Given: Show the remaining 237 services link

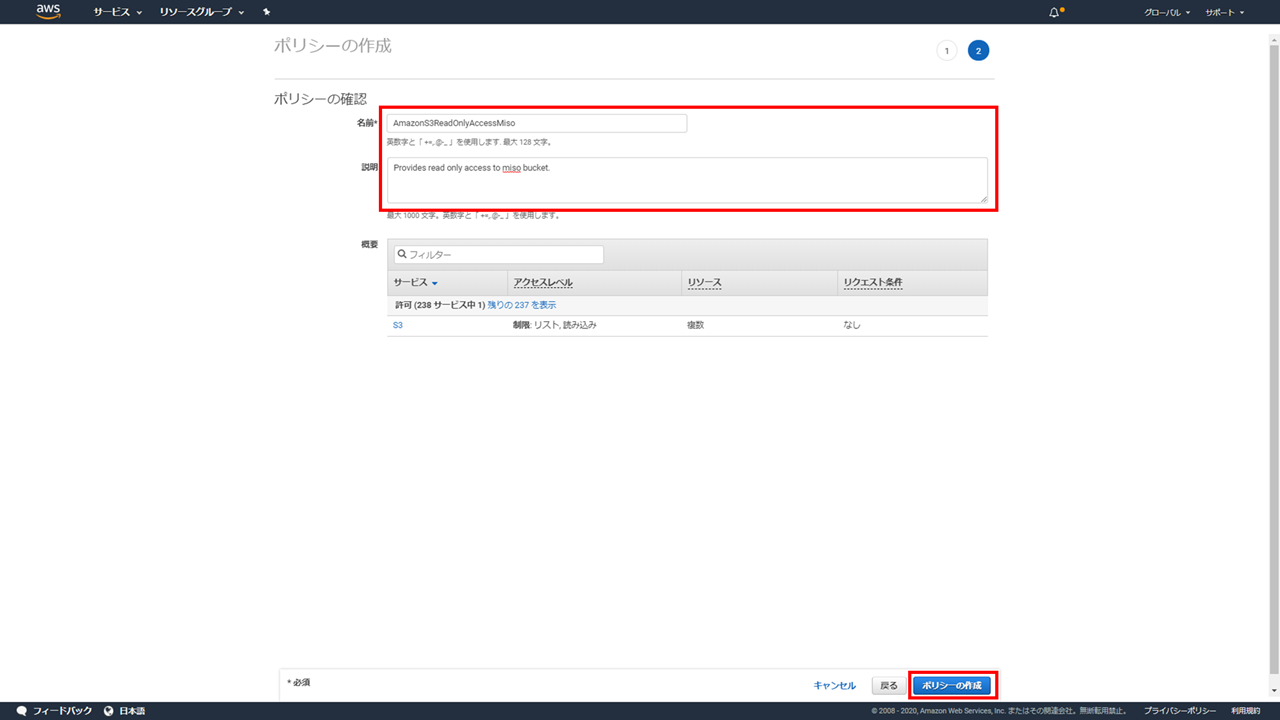Looking at the screenshot, I should 521,305.
